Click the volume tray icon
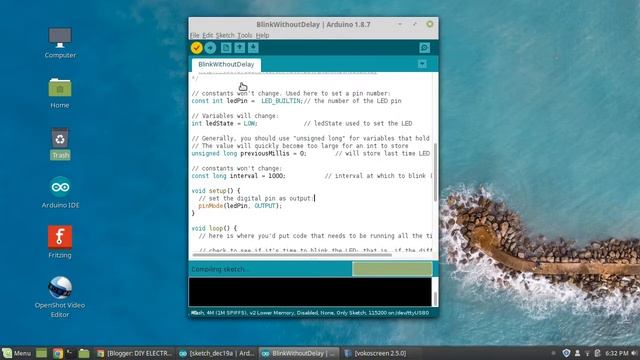640x360 pixels. tap(635, 353)
